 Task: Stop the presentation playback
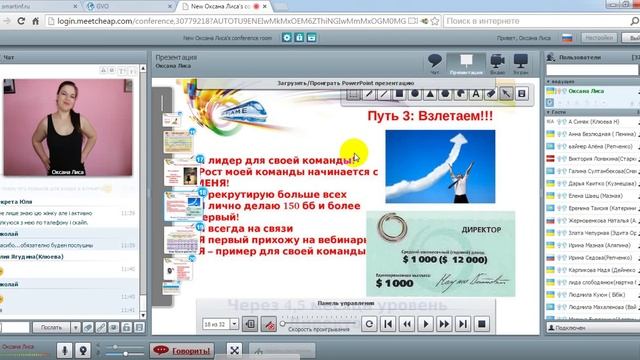482,324
